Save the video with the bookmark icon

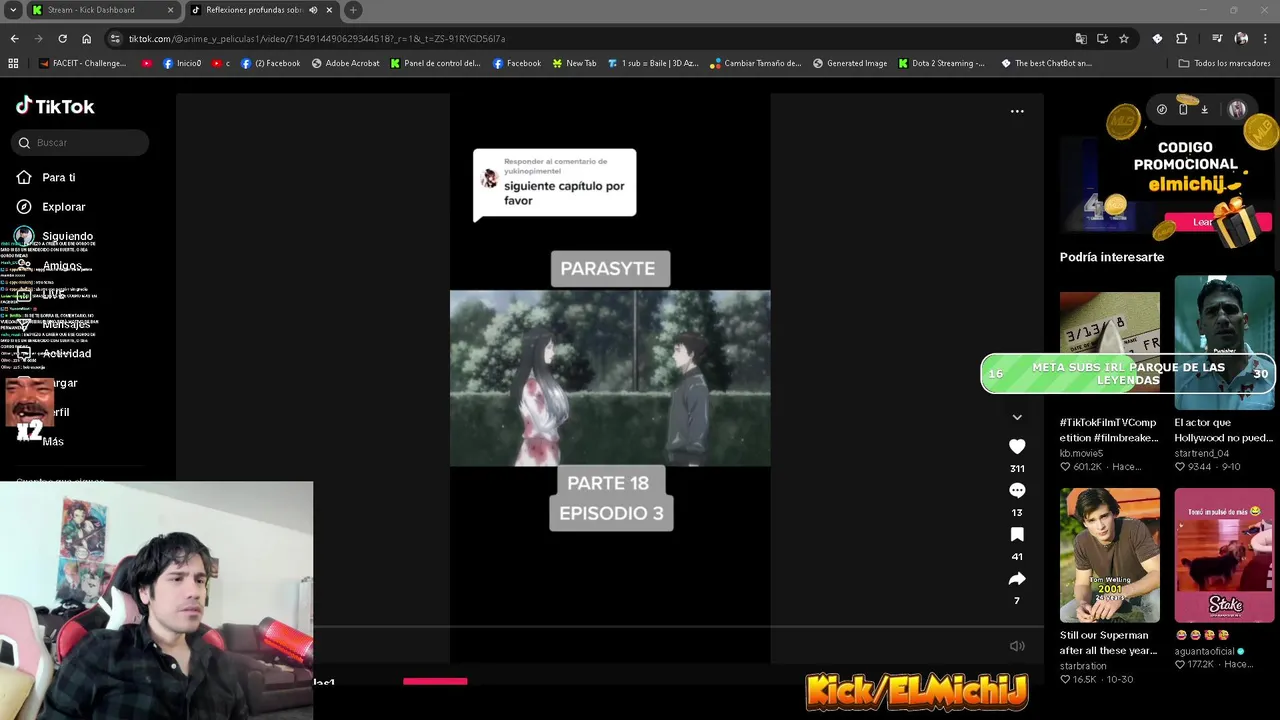(x=1017, y=535)
